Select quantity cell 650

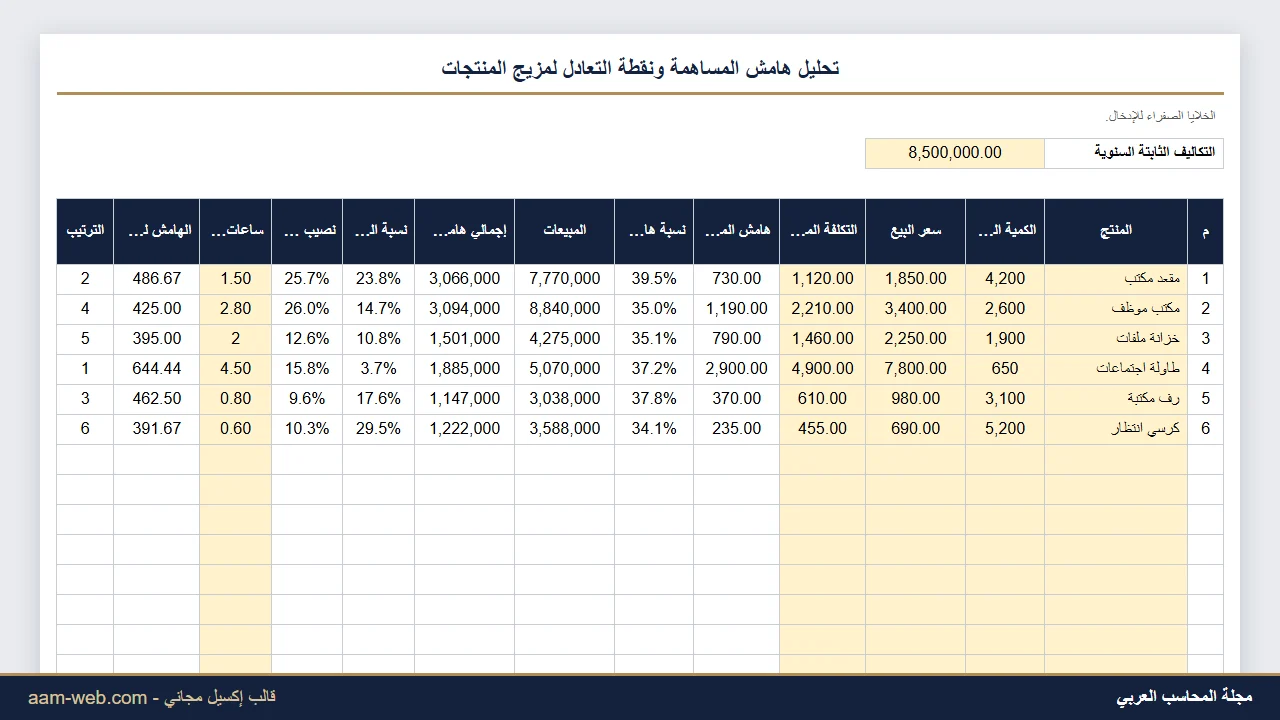[x=1005, y=369]
